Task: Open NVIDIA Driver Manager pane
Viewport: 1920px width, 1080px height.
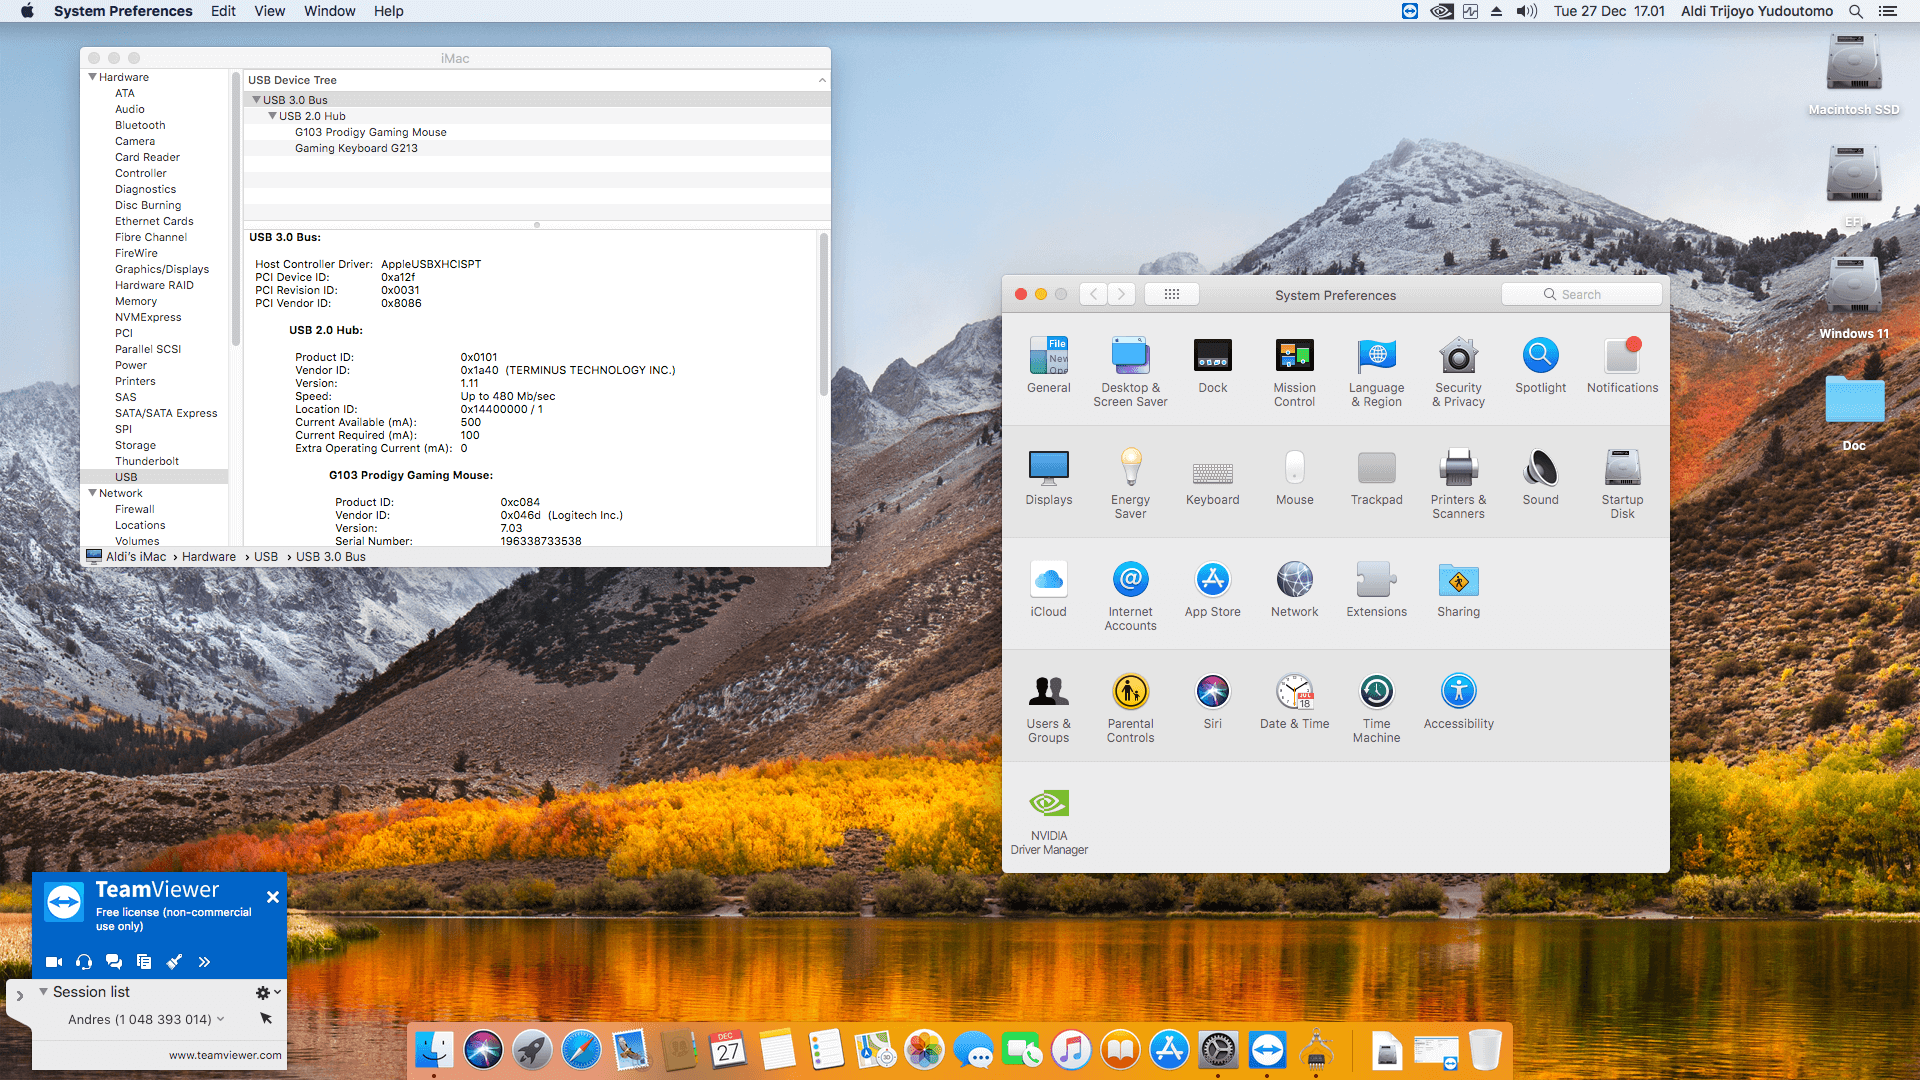Action: pos(1048,820)
